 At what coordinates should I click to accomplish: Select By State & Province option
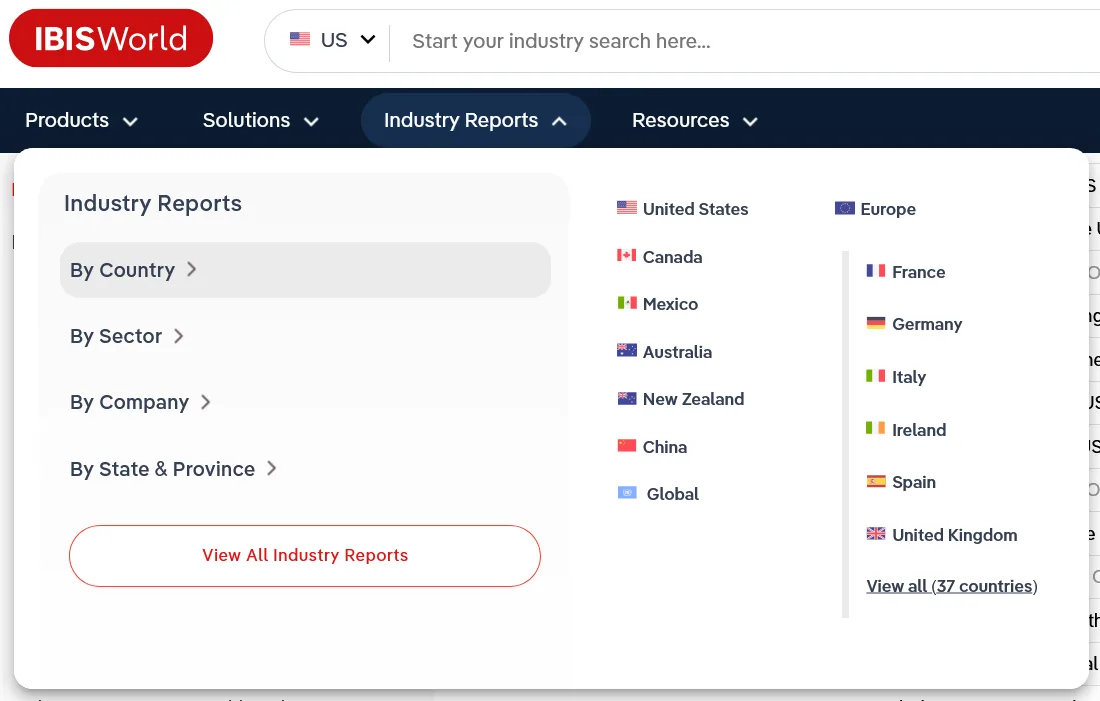click(x=173, y=469)
